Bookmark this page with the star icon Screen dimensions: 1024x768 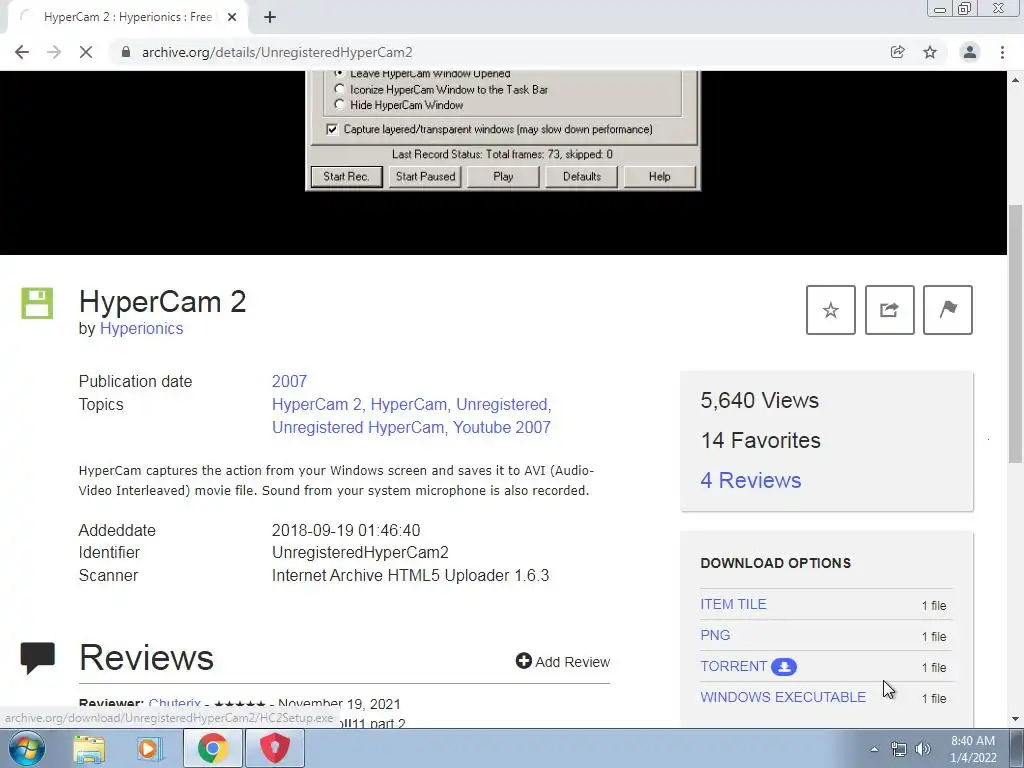pos(930,52)
